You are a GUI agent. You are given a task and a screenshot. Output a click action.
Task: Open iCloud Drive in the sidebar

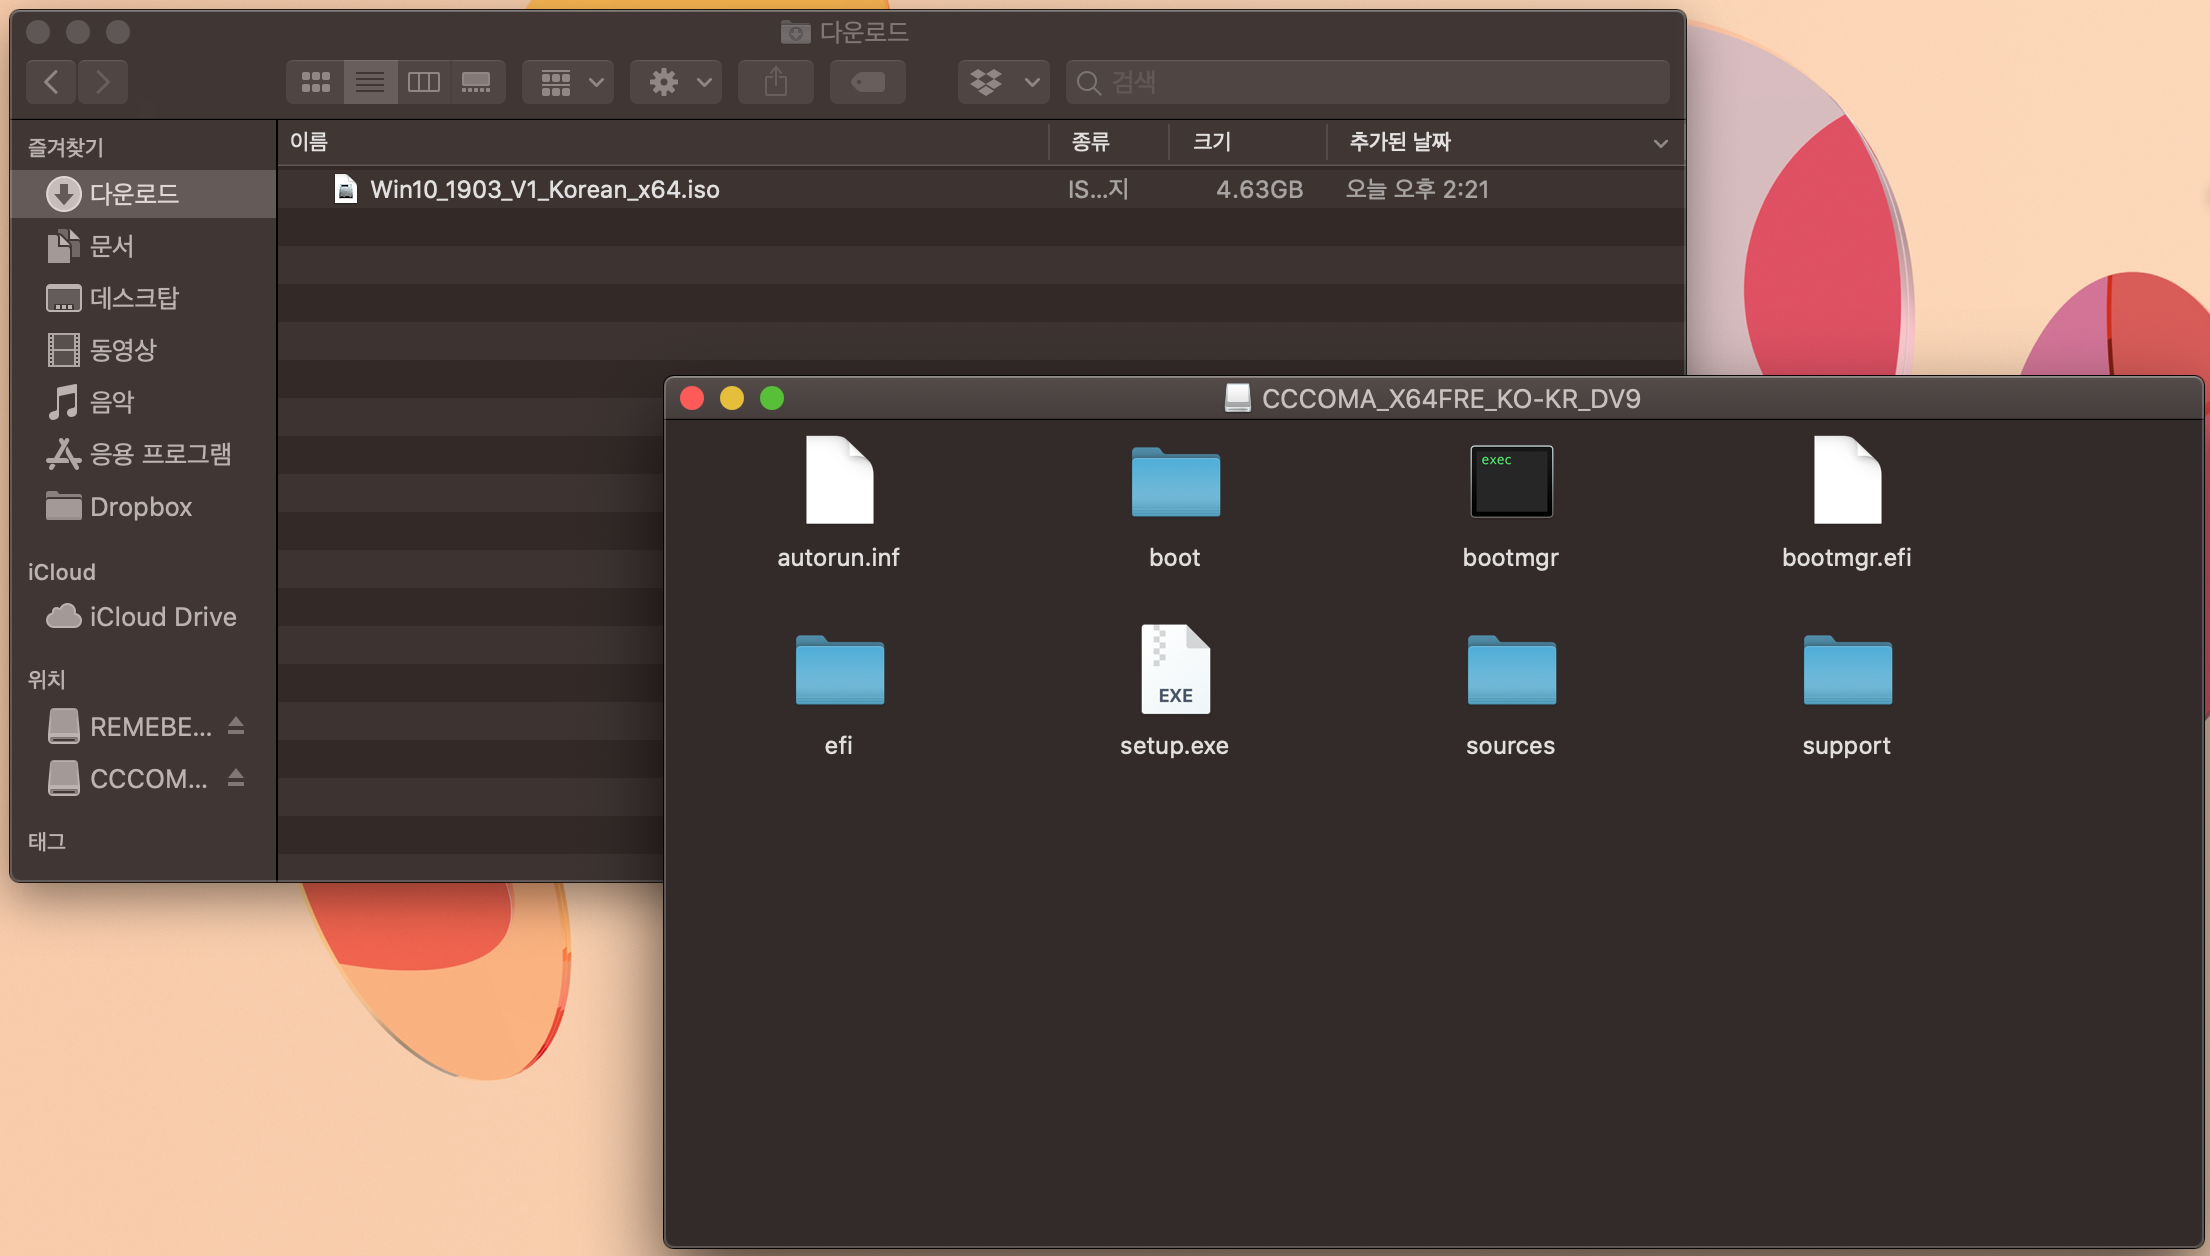[x=143, y=616]
